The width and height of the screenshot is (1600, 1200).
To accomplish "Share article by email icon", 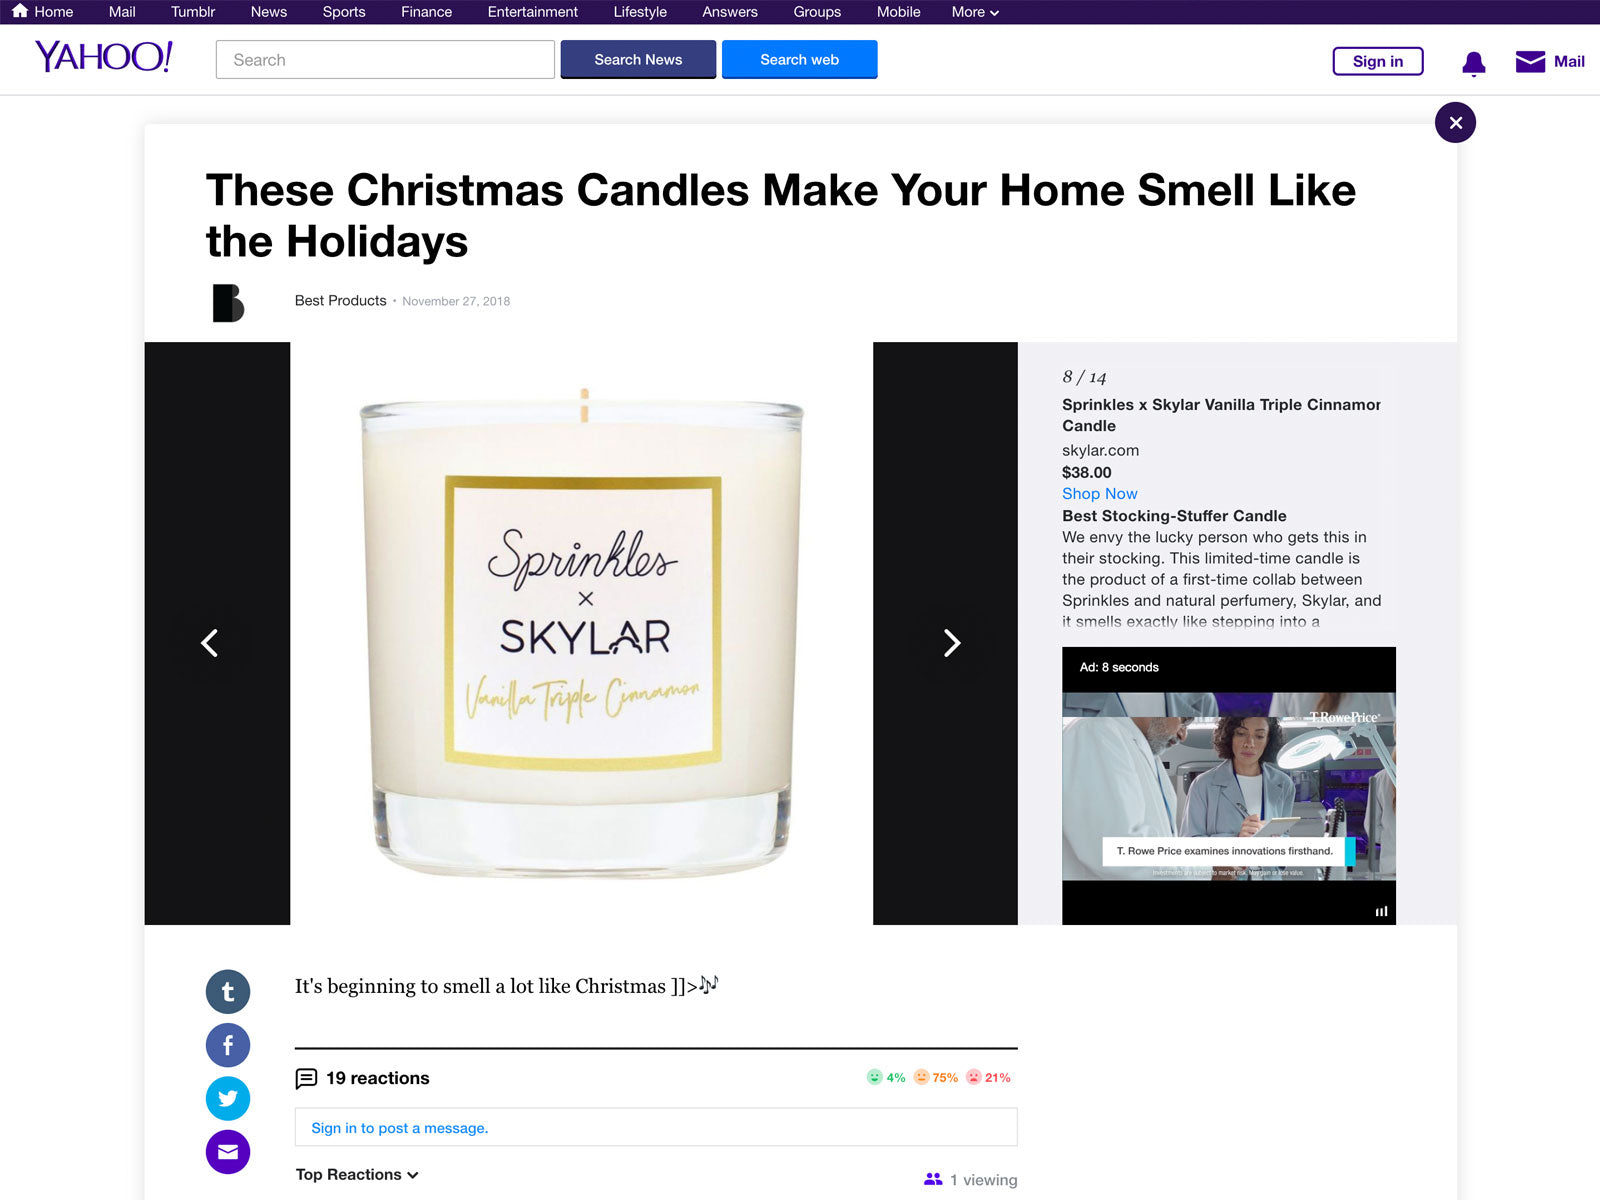I will [x=228, y=1152].
